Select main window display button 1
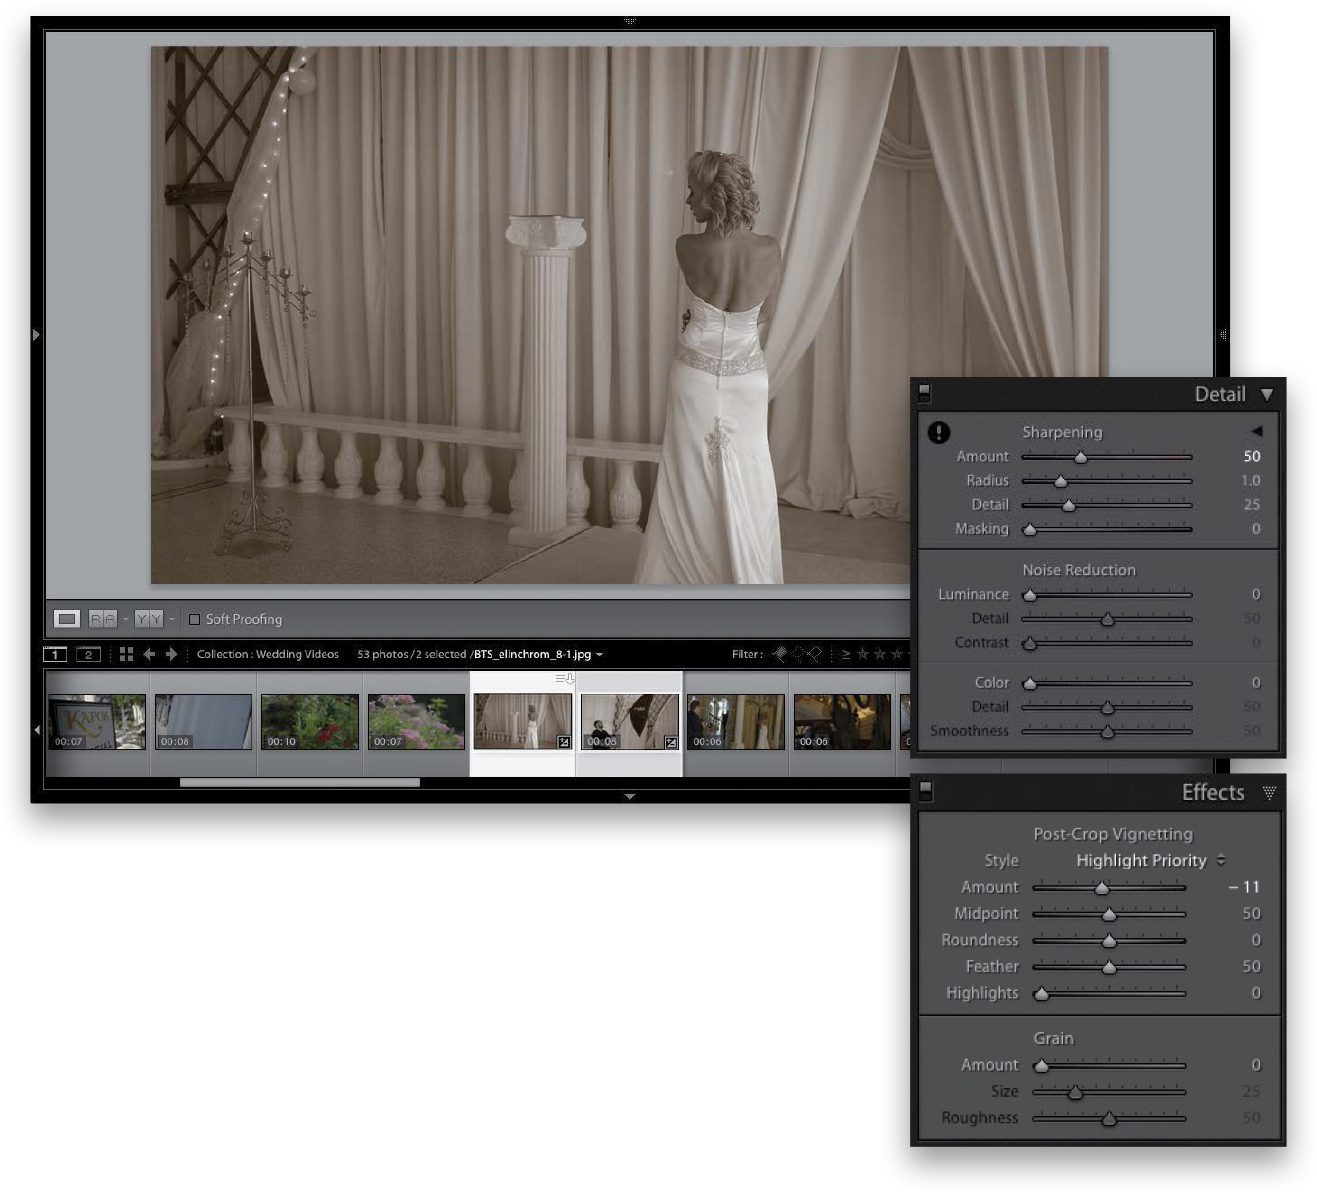The width and height of the screenshot is (1317, 1192). click(55, 654)
